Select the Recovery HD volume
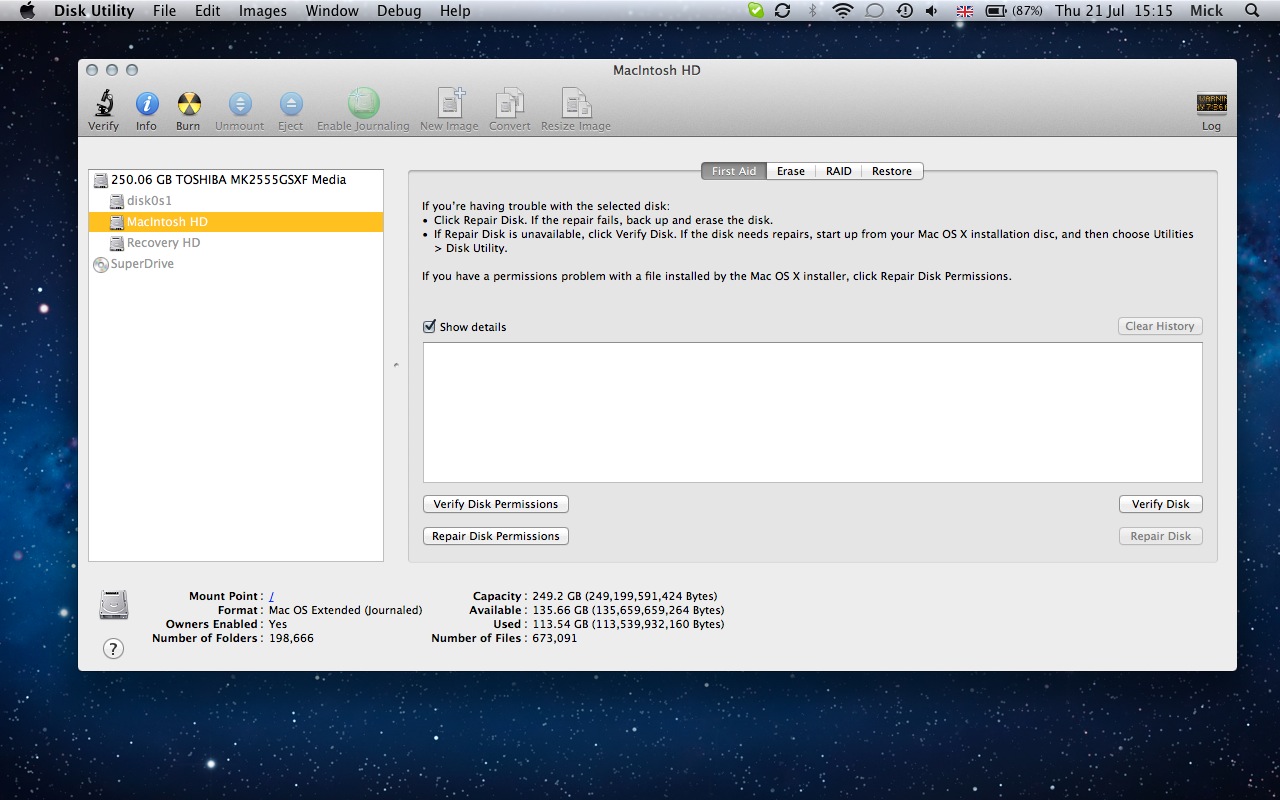The width and height of the screenshot is (1280, 800). [163, 243]
